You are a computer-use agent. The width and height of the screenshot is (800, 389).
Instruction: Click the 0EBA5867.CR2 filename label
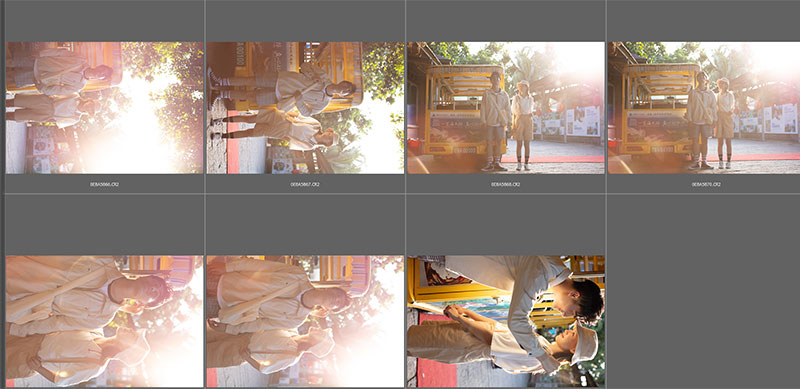[x=305, y=184]
